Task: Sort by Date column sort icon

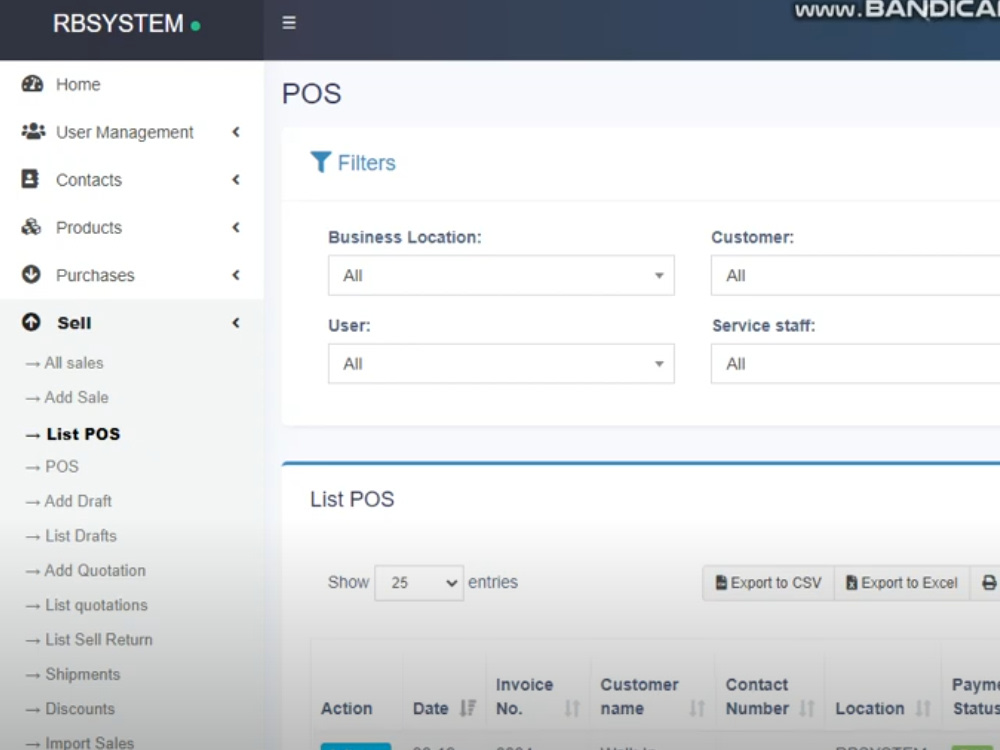Action: point(468,708)
